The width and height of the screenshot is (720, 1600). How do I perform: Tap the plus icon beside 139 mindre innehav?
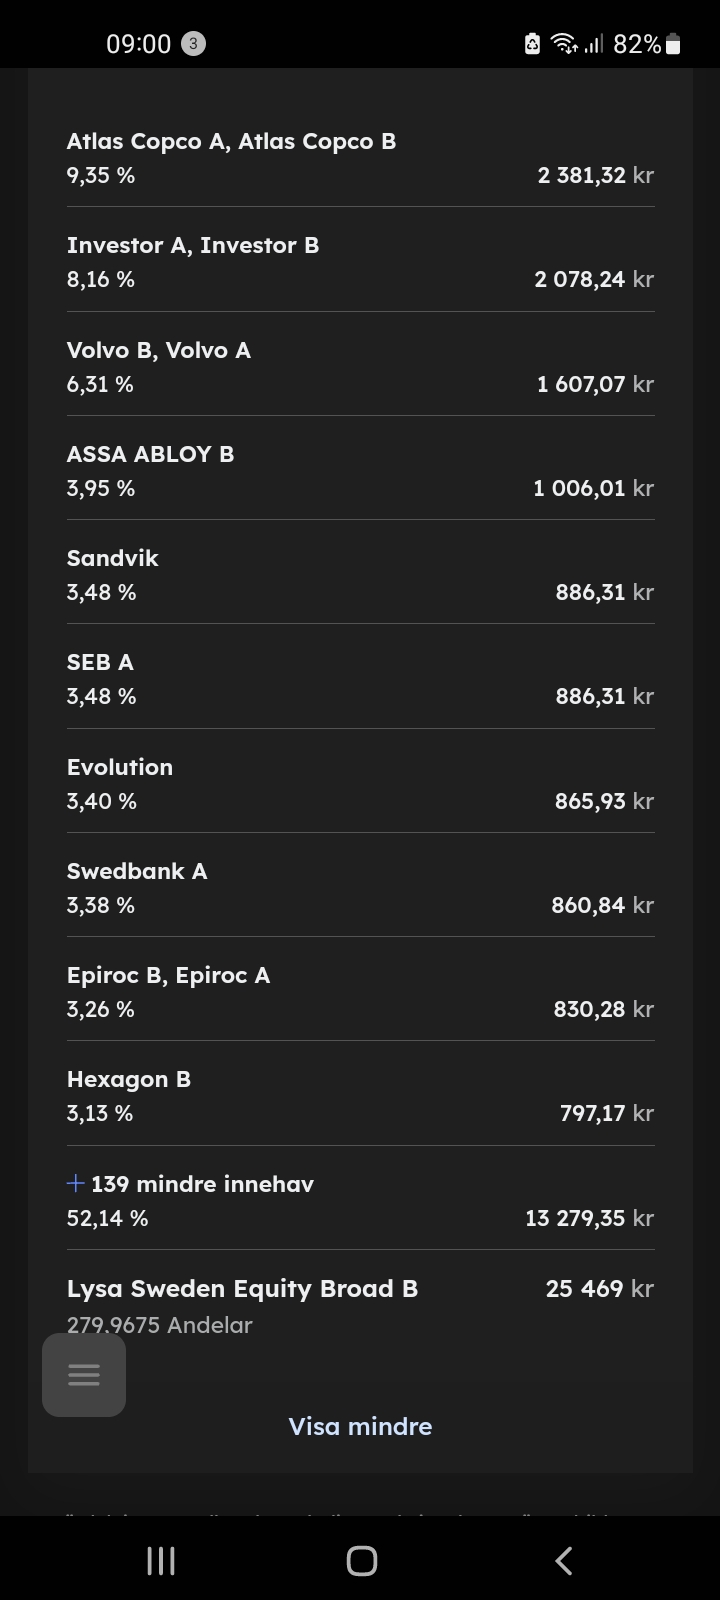[x=76, y=1184]
